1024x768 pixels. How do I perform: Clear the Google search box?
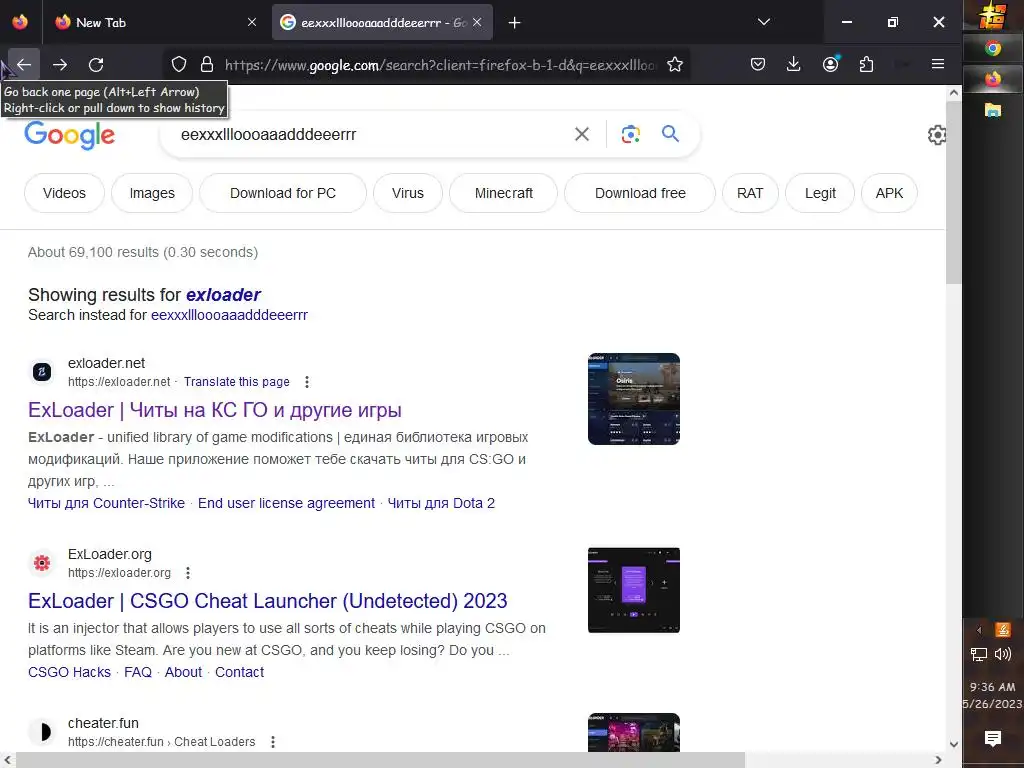[x=581, y=134]
